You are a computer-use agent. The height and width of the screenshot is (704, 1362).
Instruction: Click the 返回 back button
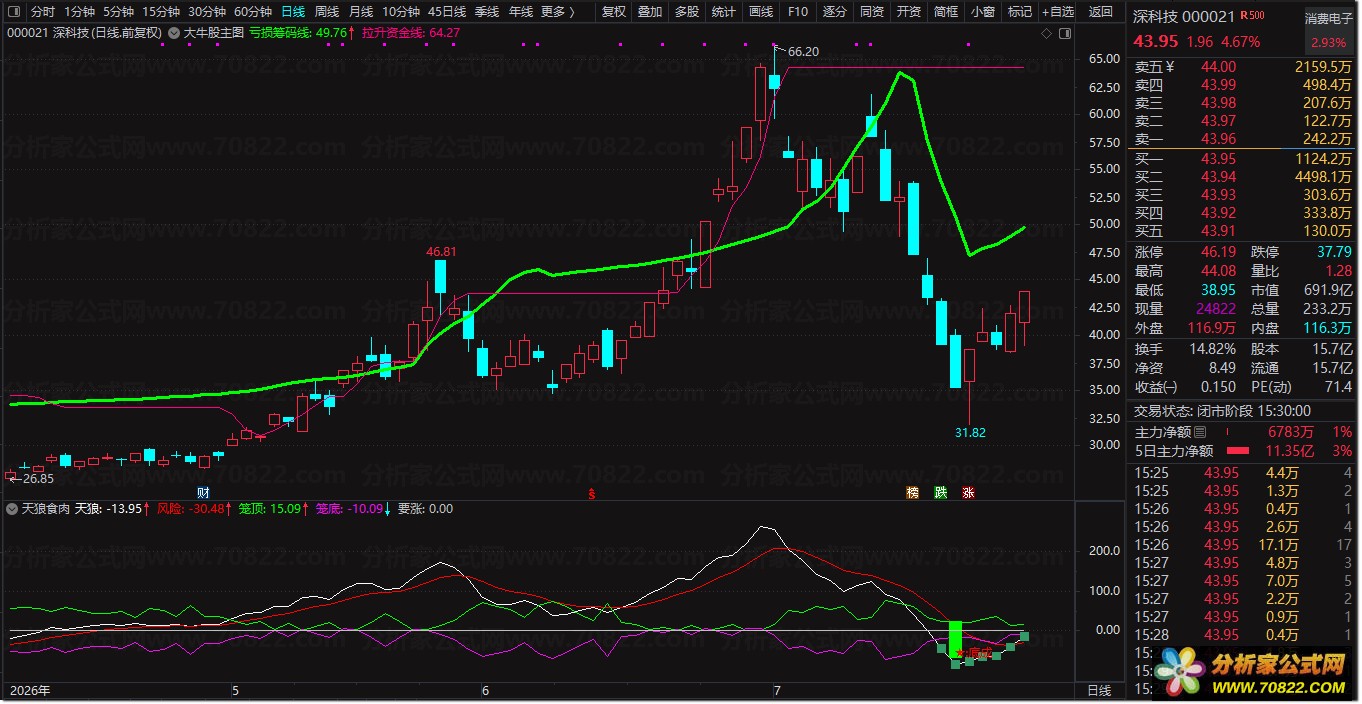tap(1100, 12)
